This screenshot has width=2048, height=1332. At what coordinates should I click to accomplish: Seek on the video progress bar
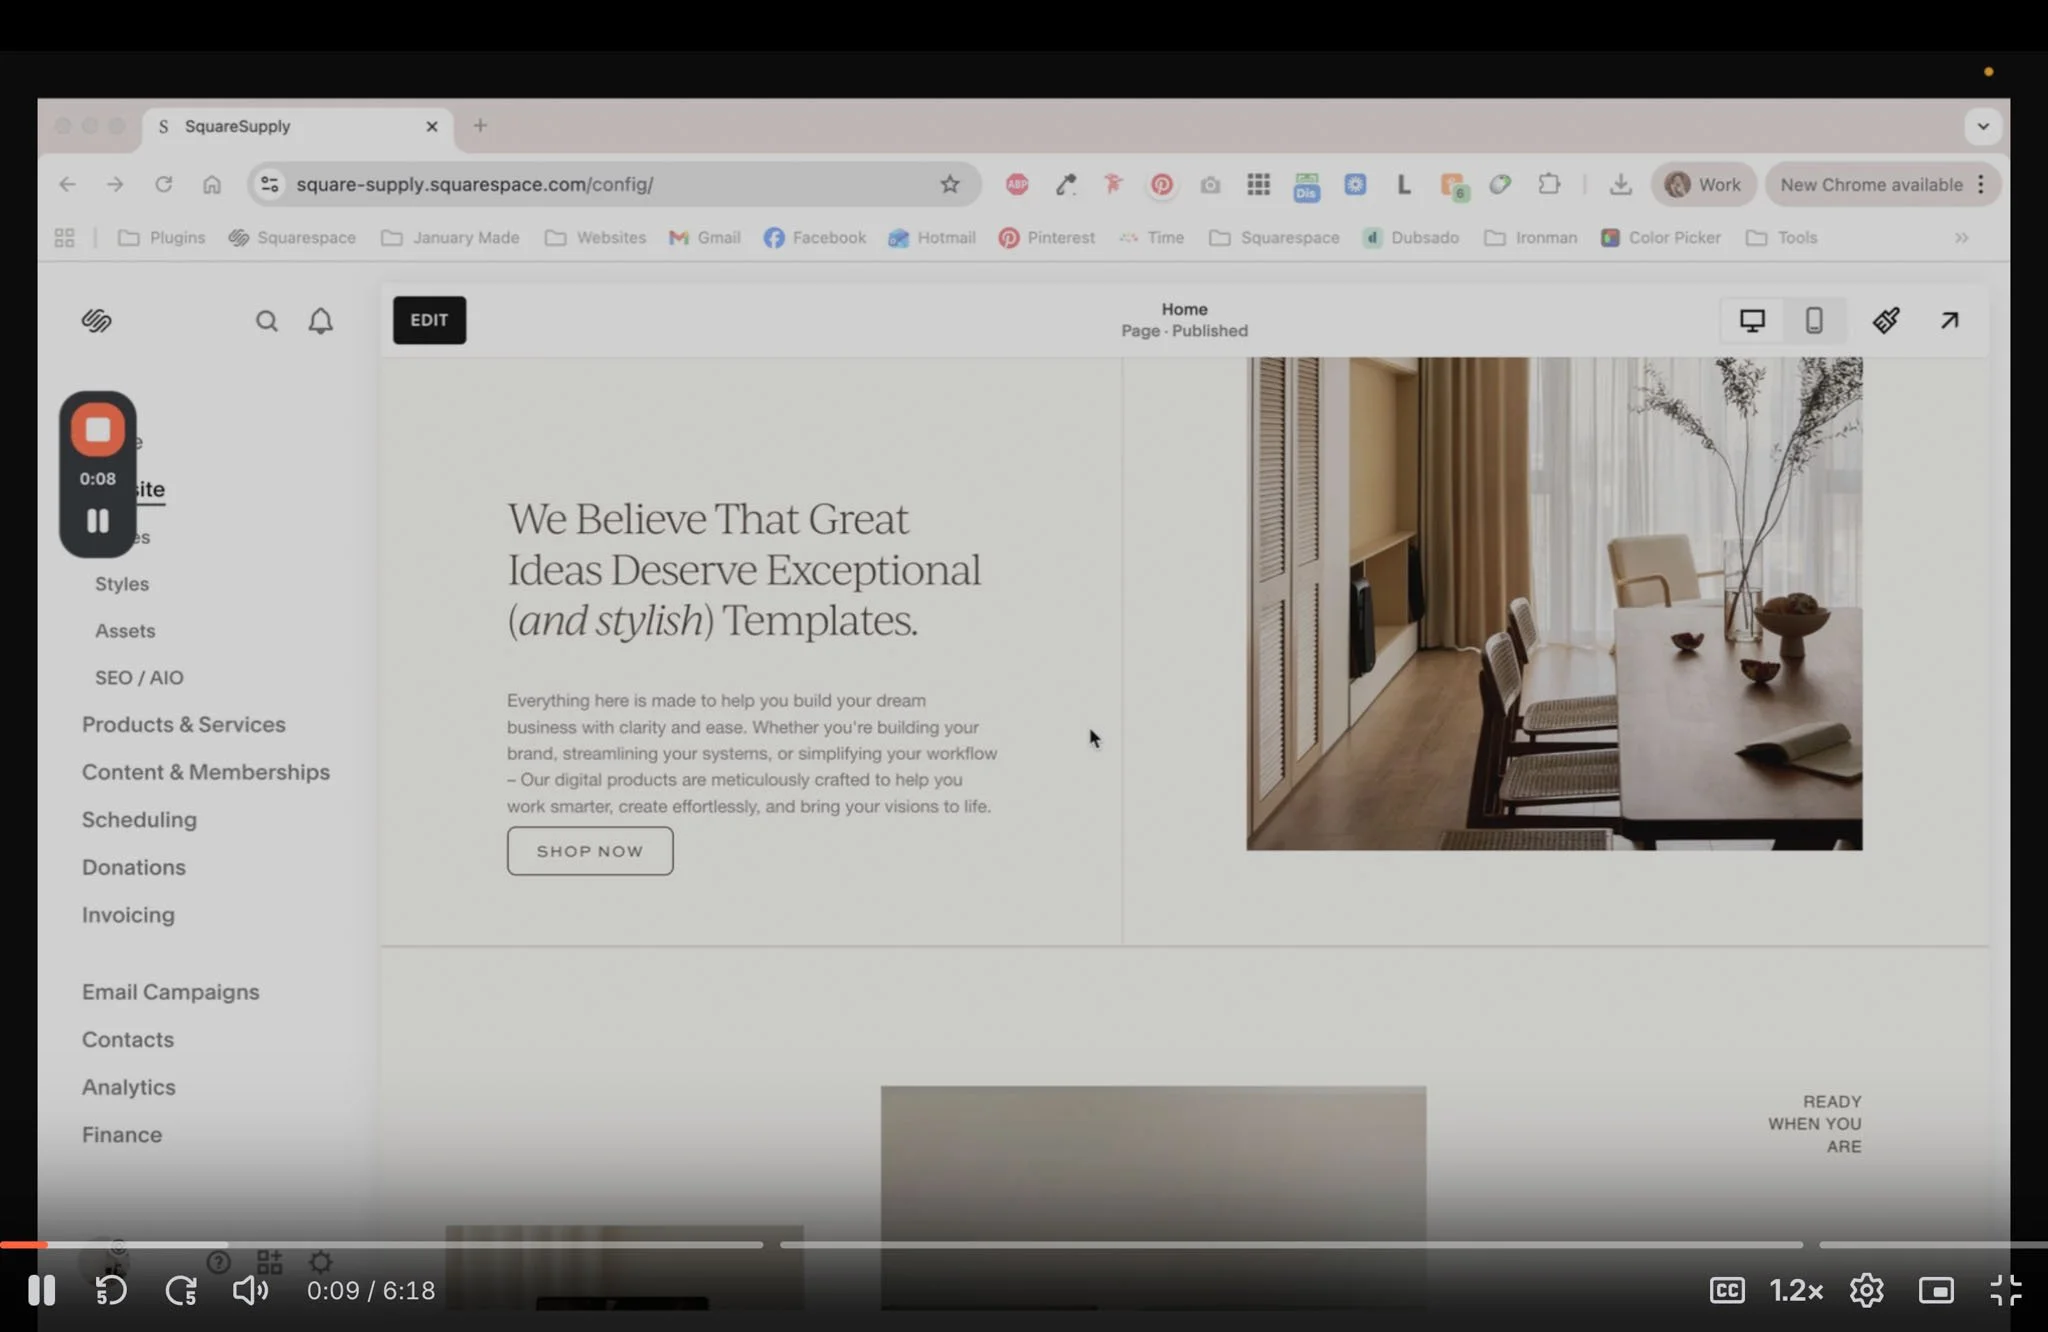click(1000, 1245)
